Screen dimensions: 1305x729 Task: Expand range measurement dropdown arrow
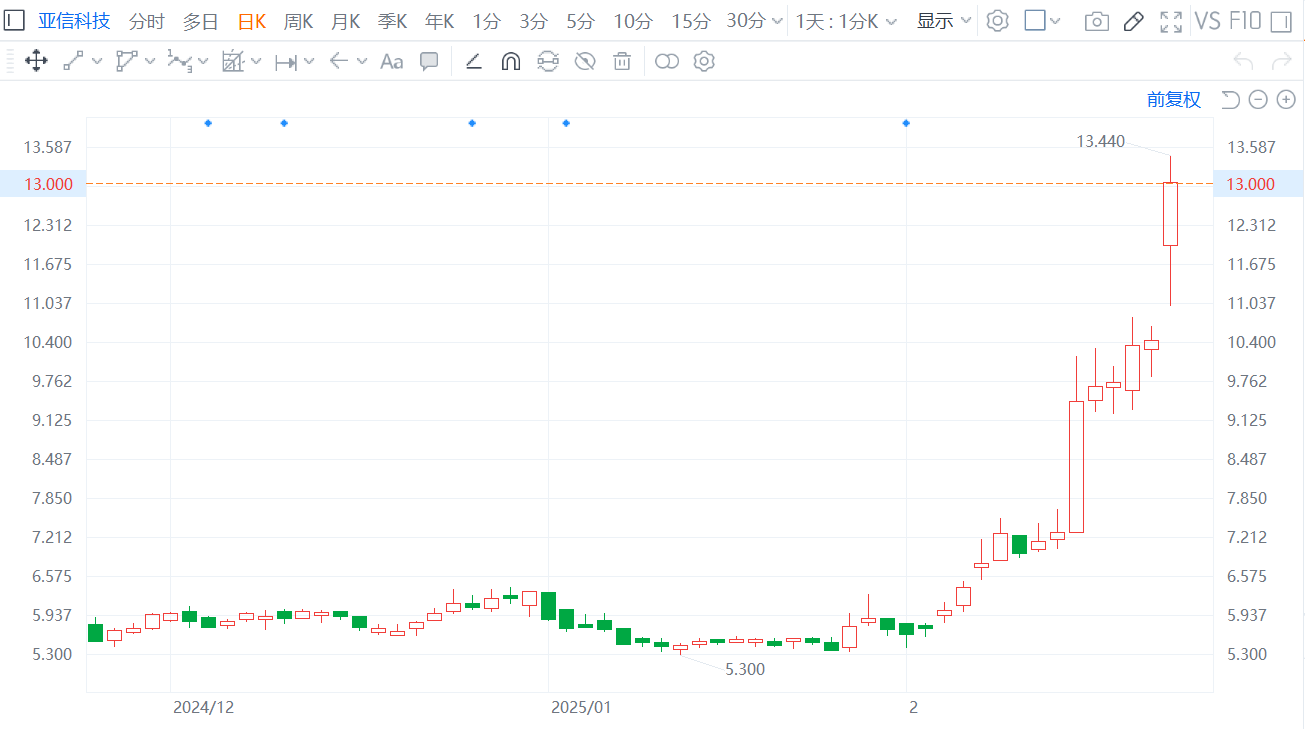pyautogui.click(x=309, y=62)
